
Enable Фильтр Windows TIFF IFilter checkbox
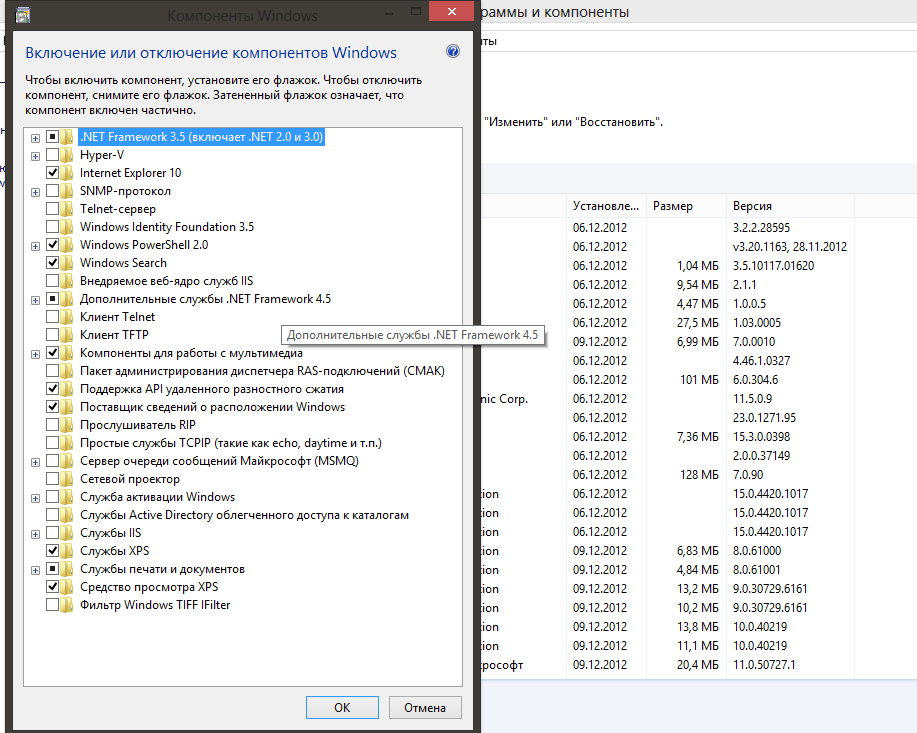click(x=52, y=605)
